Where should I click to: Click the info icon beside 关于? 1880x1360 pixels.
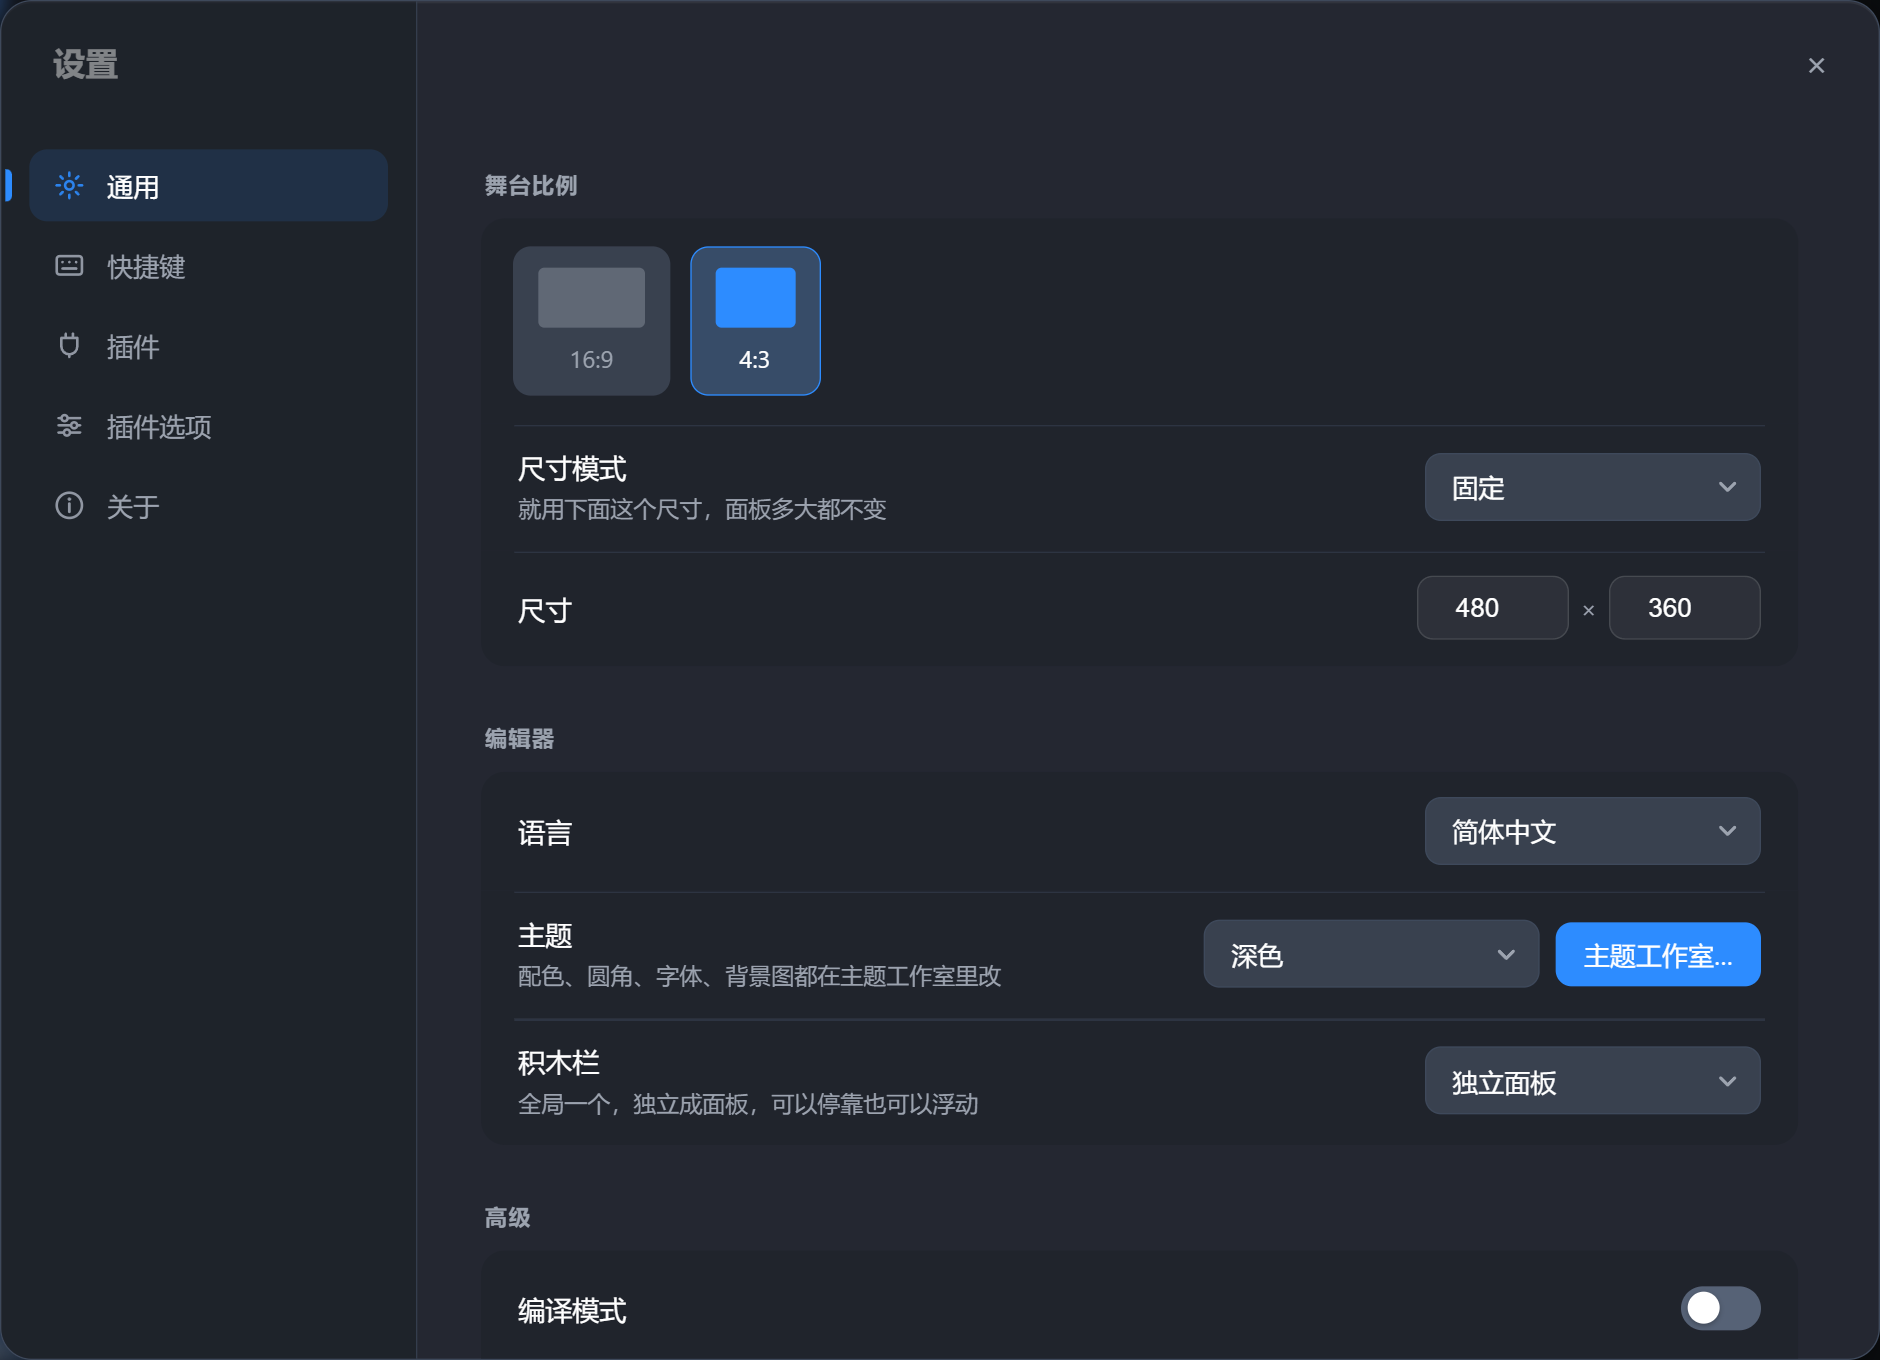click(x=69, y=506)
